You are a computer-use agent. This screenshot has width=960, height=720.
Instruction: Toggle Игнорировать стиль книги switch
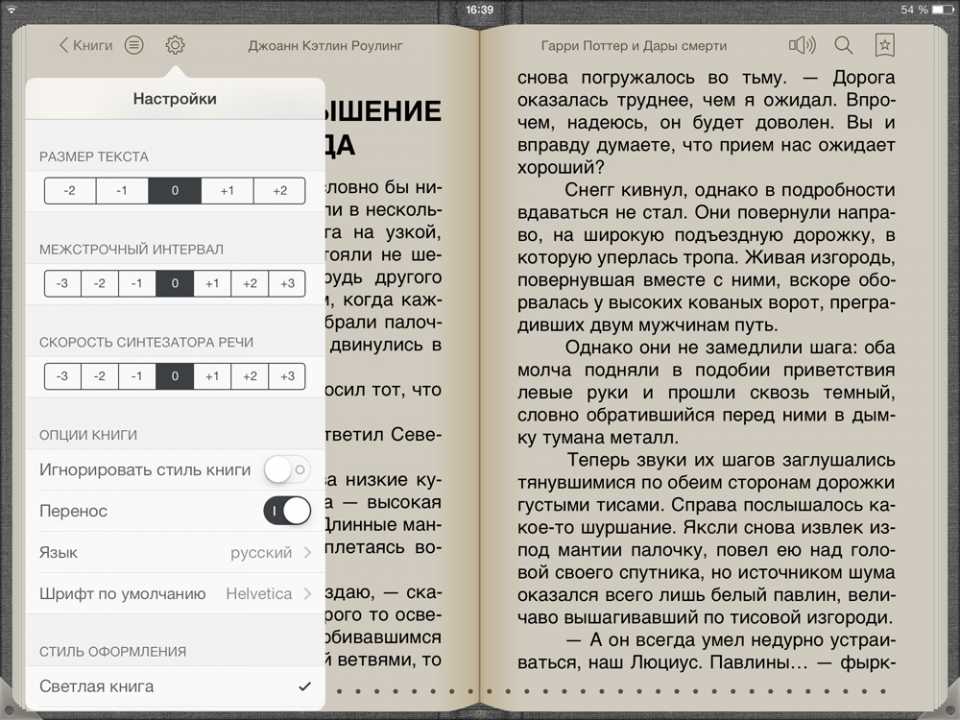point(286,469)
